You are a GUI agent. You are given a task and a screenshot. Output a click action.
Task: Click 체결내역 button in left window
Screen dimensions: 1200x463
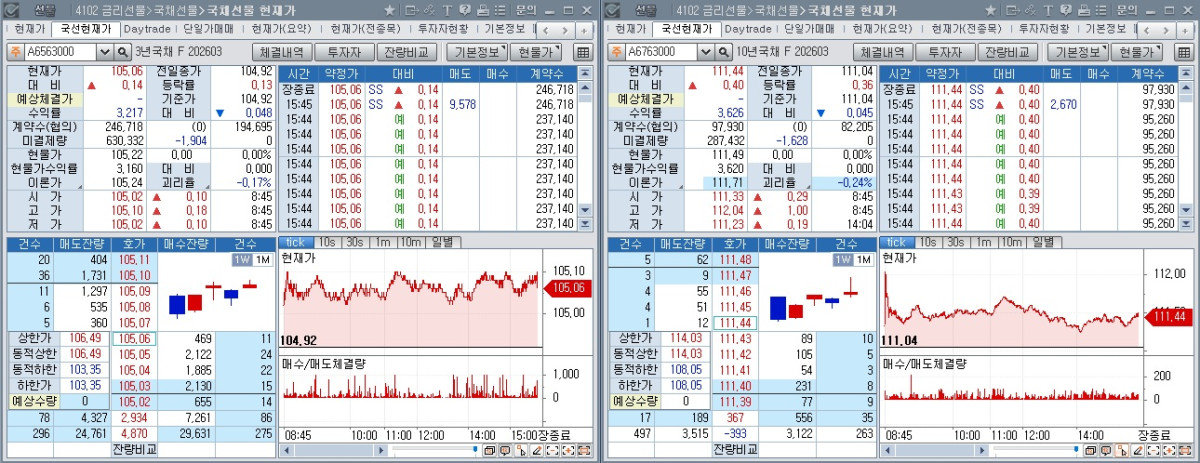point(282,52)
